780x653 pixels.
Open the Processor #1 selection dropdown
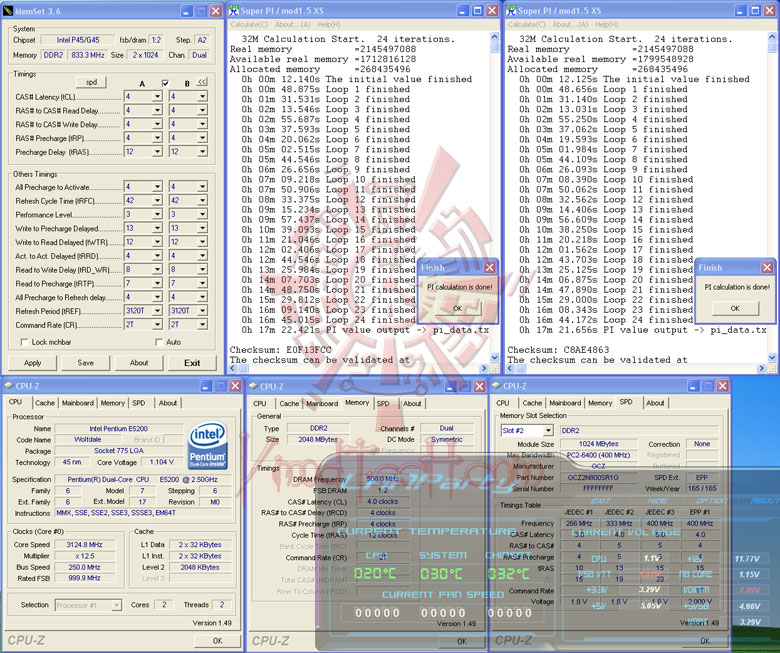116,605
